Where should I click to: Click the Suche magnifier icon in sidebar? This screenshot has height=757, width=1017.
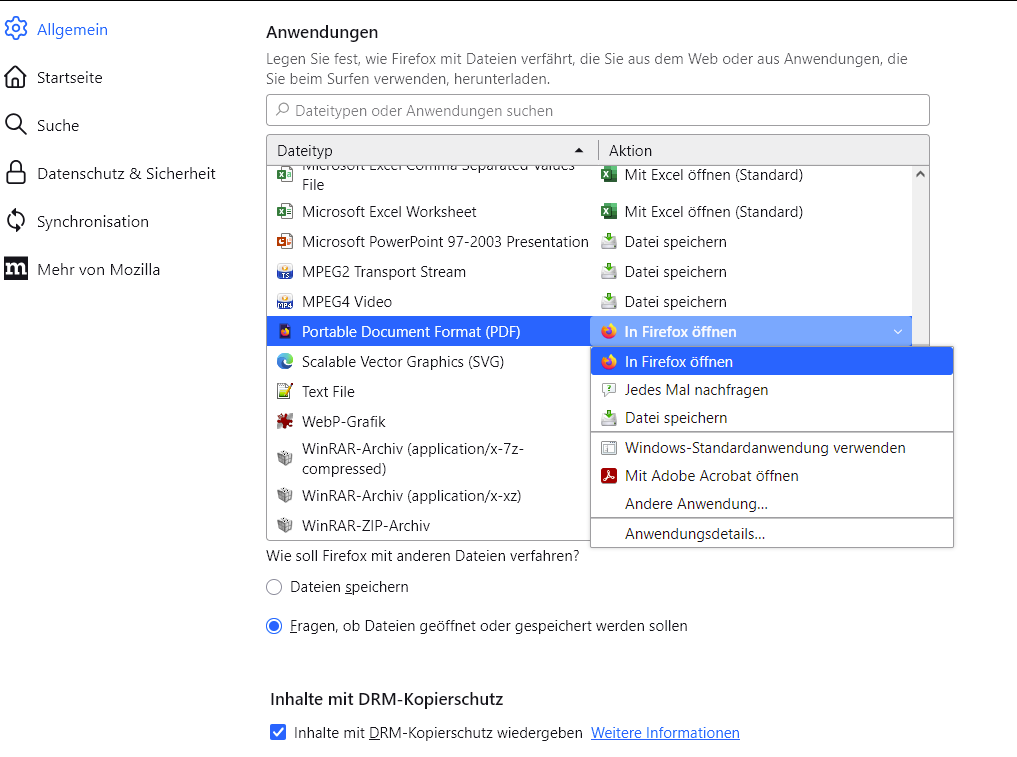(x=16, y=125)
